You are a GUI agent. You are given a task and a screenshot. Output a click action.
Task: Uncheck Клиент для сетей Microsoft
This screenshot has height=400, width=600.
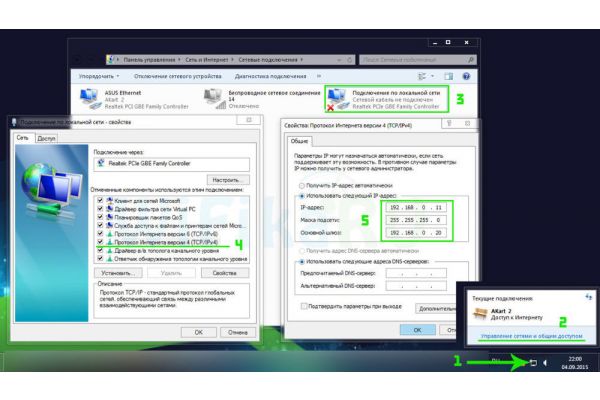coord(100,200)
